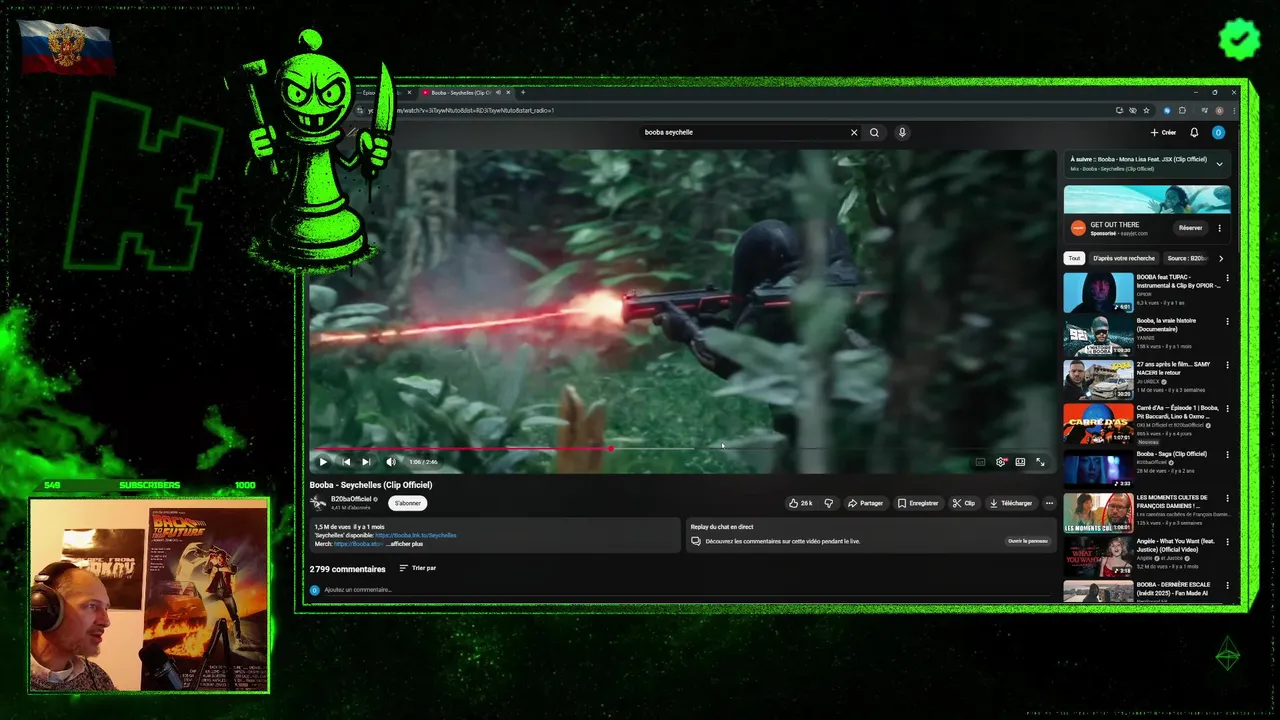
Task: Click the Réserver sponsored ad button
Action: (x=1190, y=227)
